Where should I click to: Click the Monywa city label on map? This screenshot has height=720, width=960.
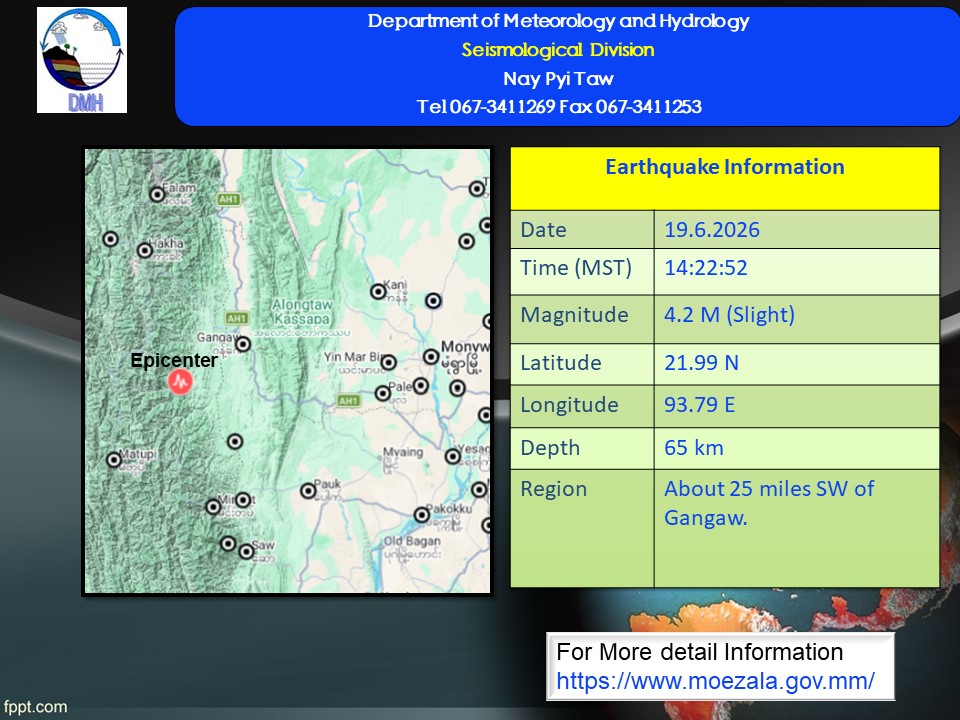465,347
